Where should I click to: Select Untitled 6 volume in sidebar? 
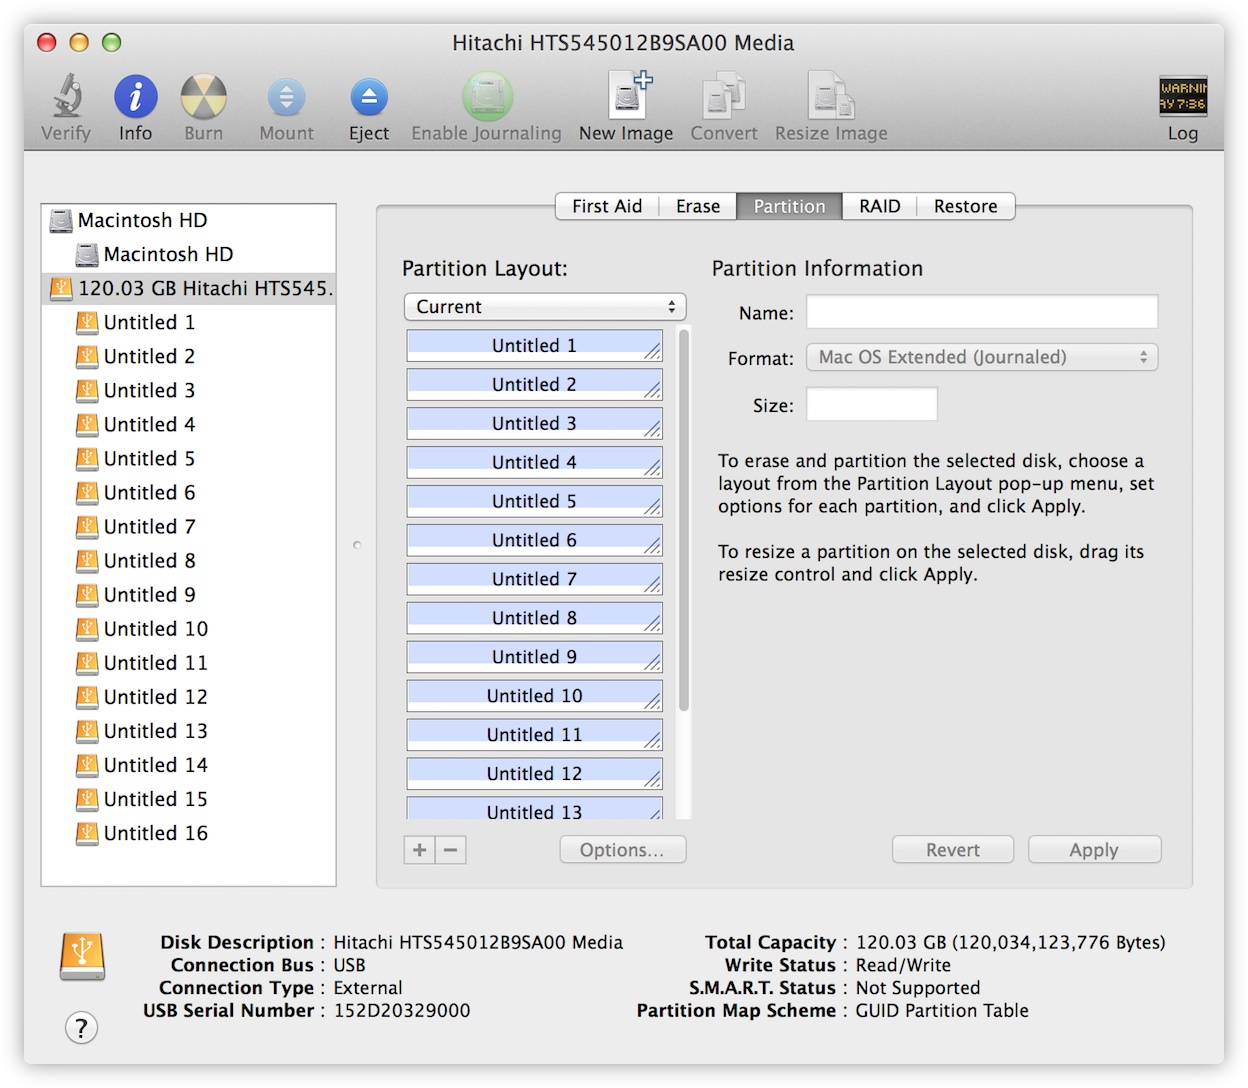[x=188, y=492]
